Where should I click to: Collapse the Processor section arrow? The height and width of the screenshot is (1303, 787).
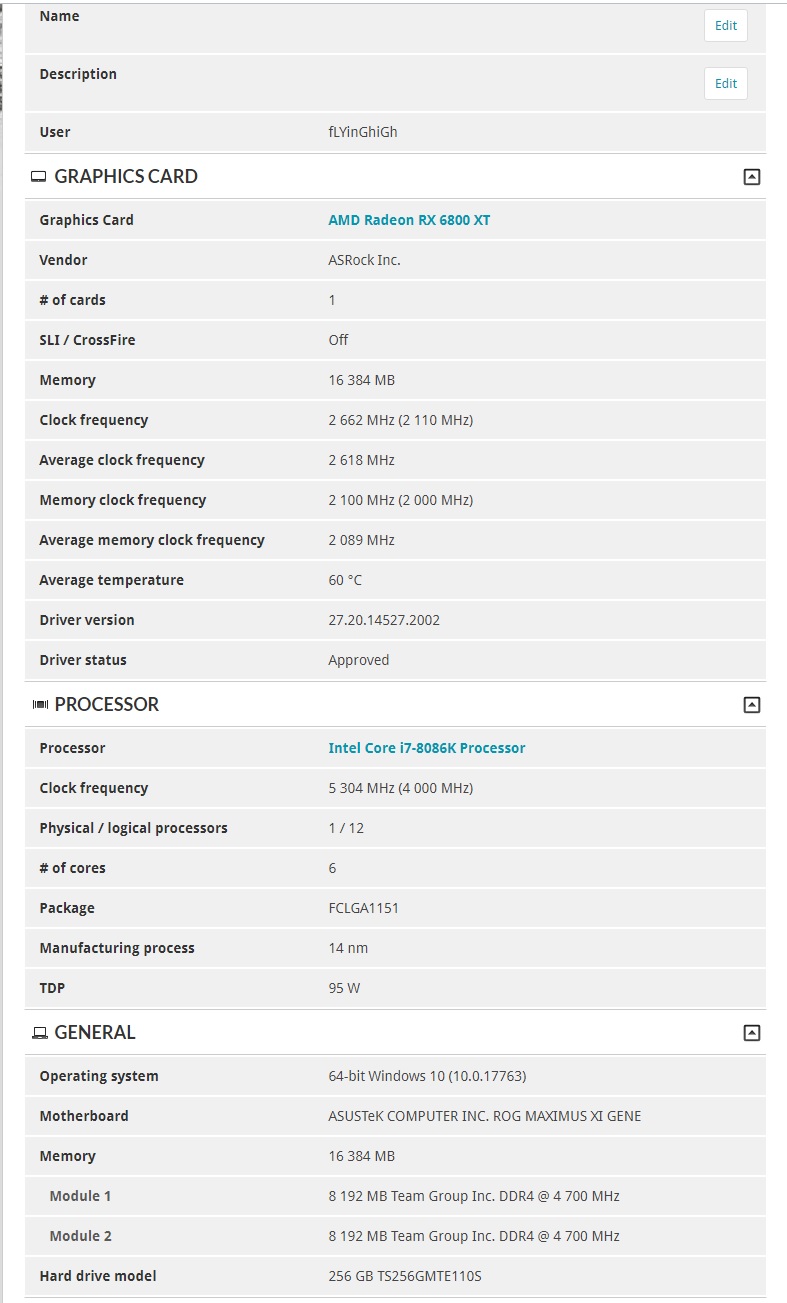(x=752, y=705)
